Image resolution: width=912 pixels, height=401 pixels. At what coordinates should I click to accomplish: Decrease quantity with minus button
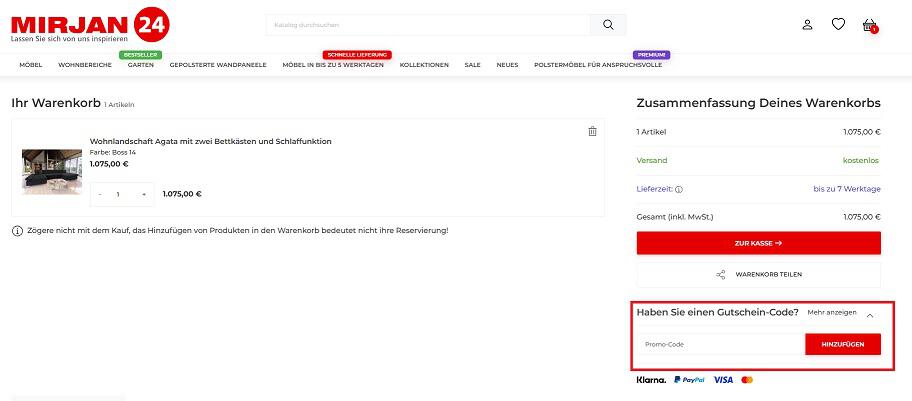tap(100, 194)
